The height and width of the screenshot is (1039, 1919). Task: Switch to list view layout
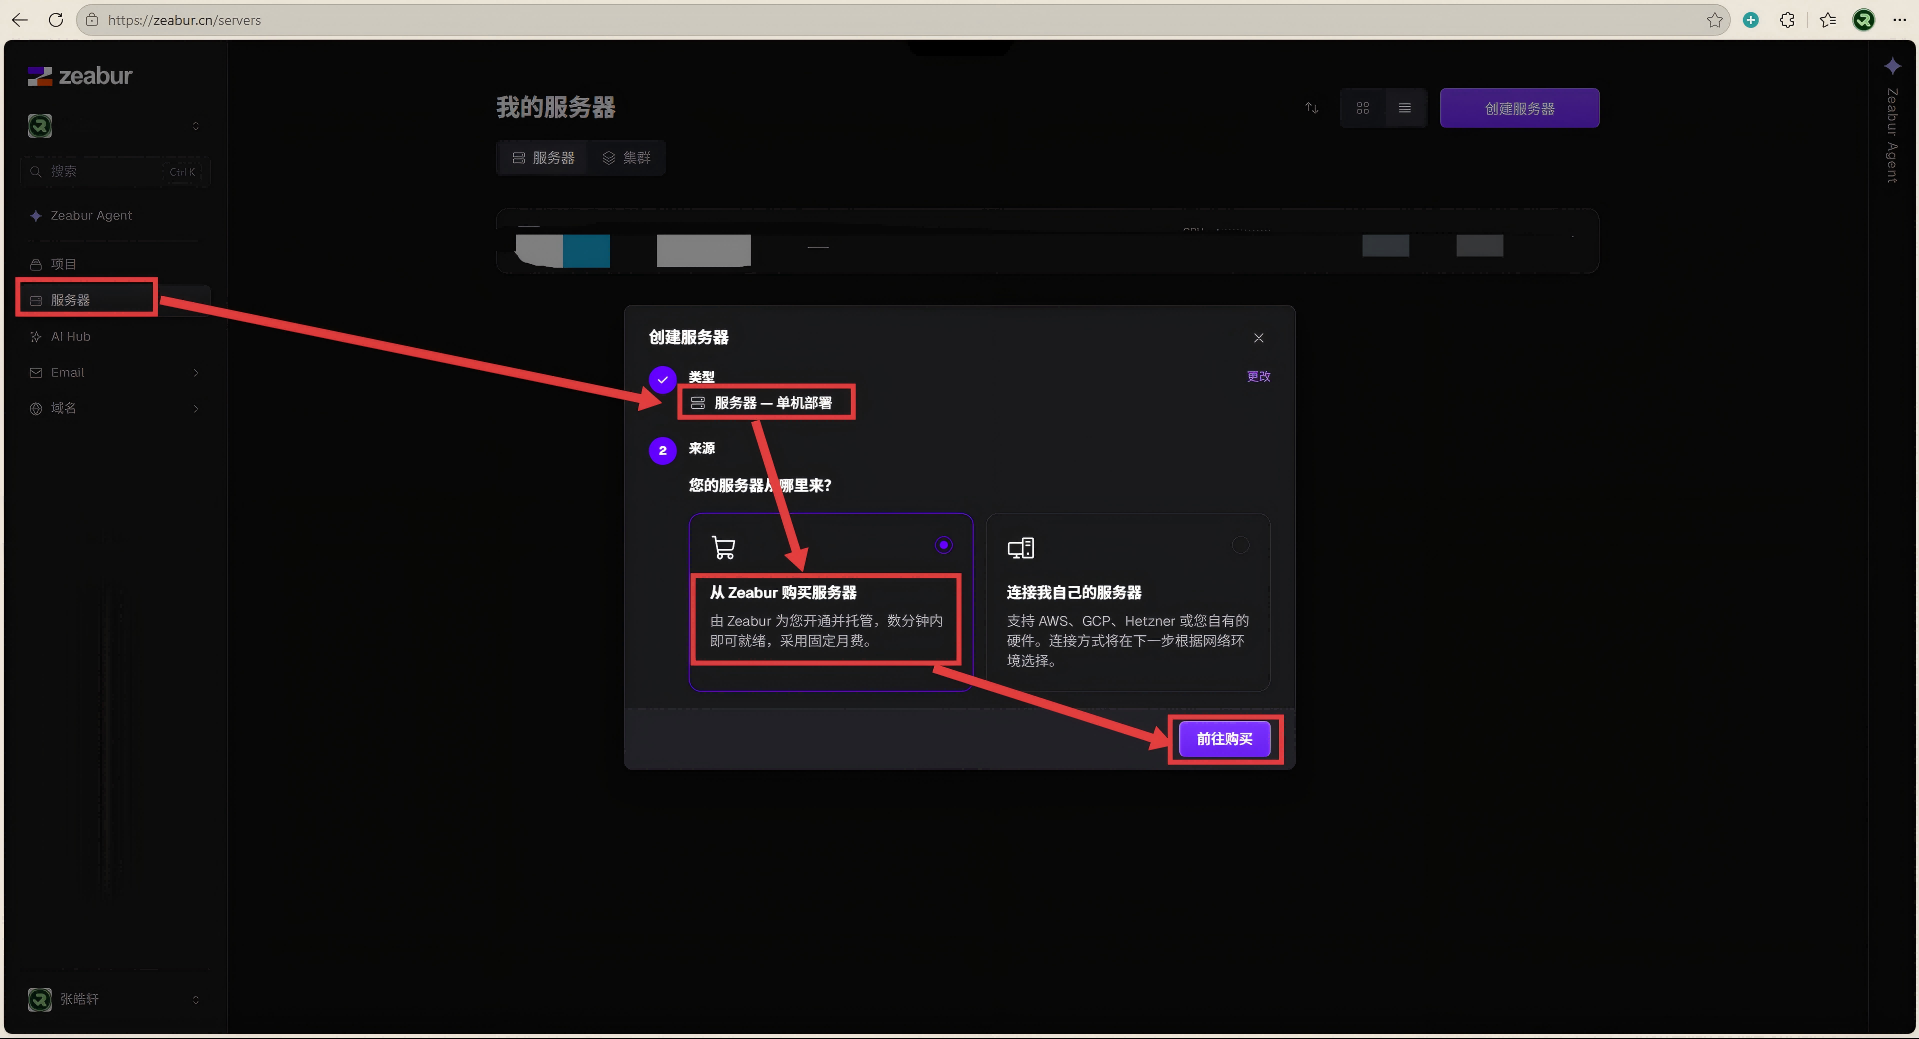(x=1405, y=108)
